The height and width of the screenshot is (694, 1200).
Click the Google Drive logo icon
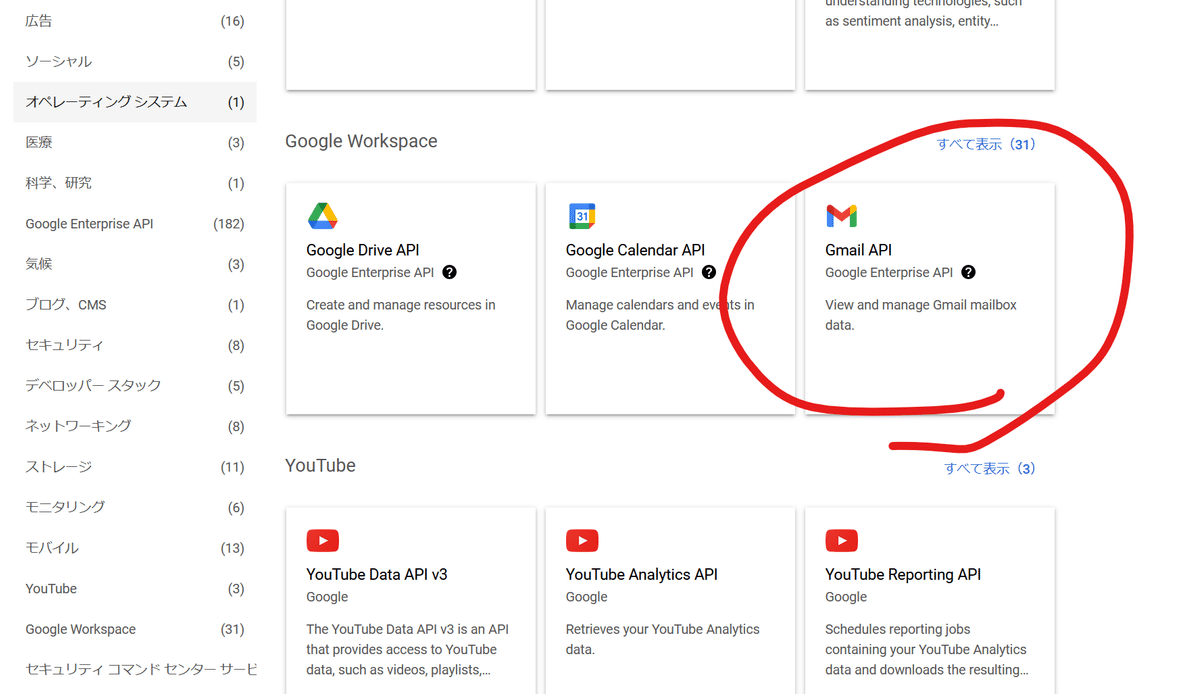point(322,216)
